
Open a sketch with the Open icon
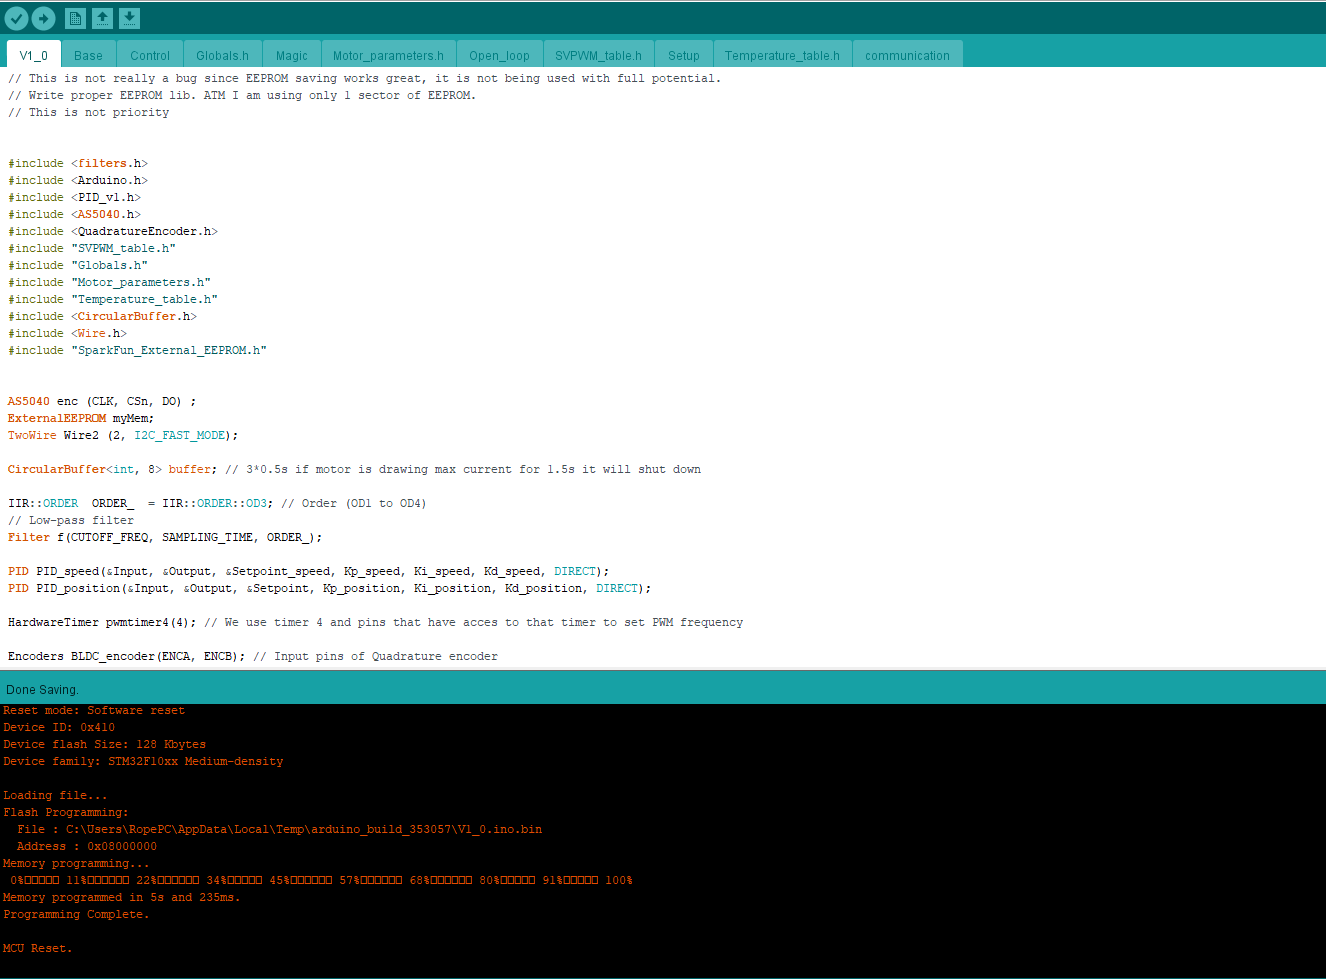click(102, 18)
